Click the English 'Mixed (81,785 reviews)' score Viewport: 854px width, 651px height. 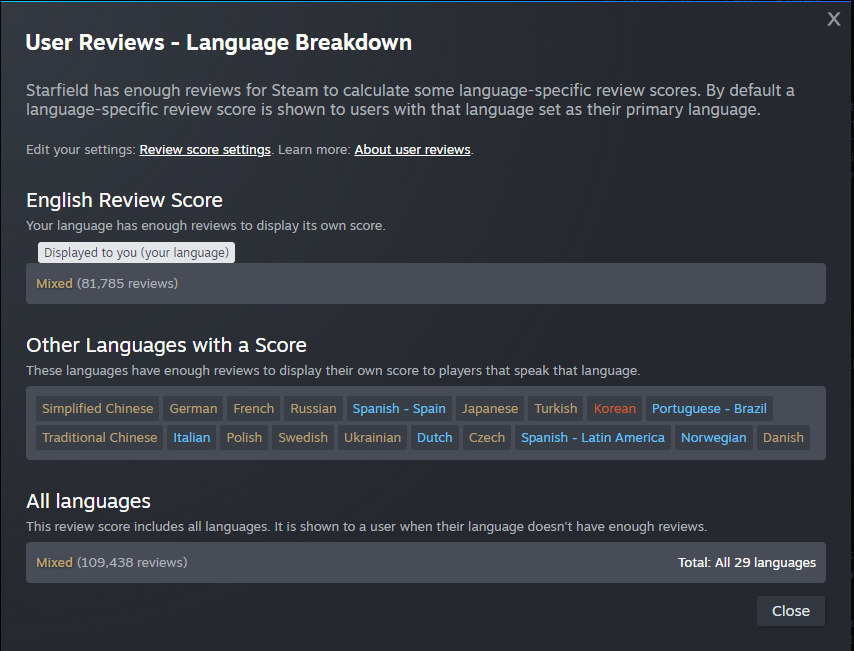coord(107,283)
